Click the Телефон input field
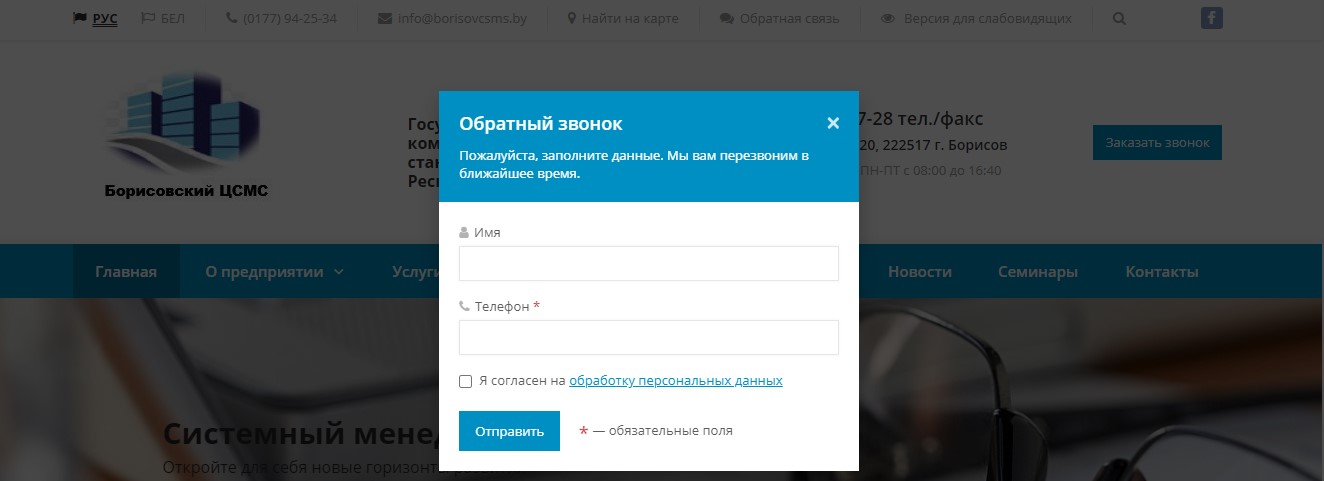The image size is (1324, 481). (x=648, y=338)
